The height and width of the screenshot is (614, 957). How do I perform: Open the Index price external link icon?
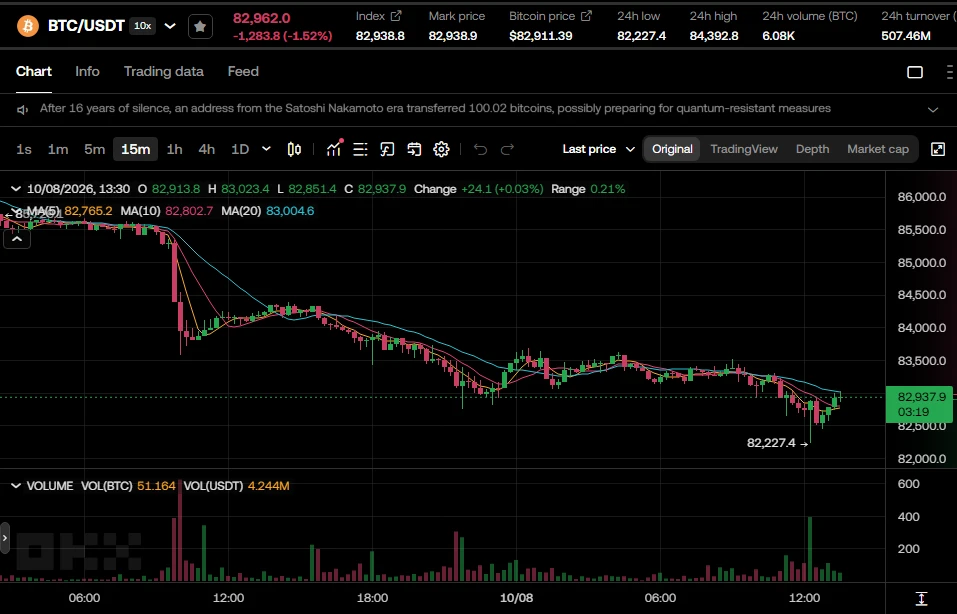click(x=396, y=16)
